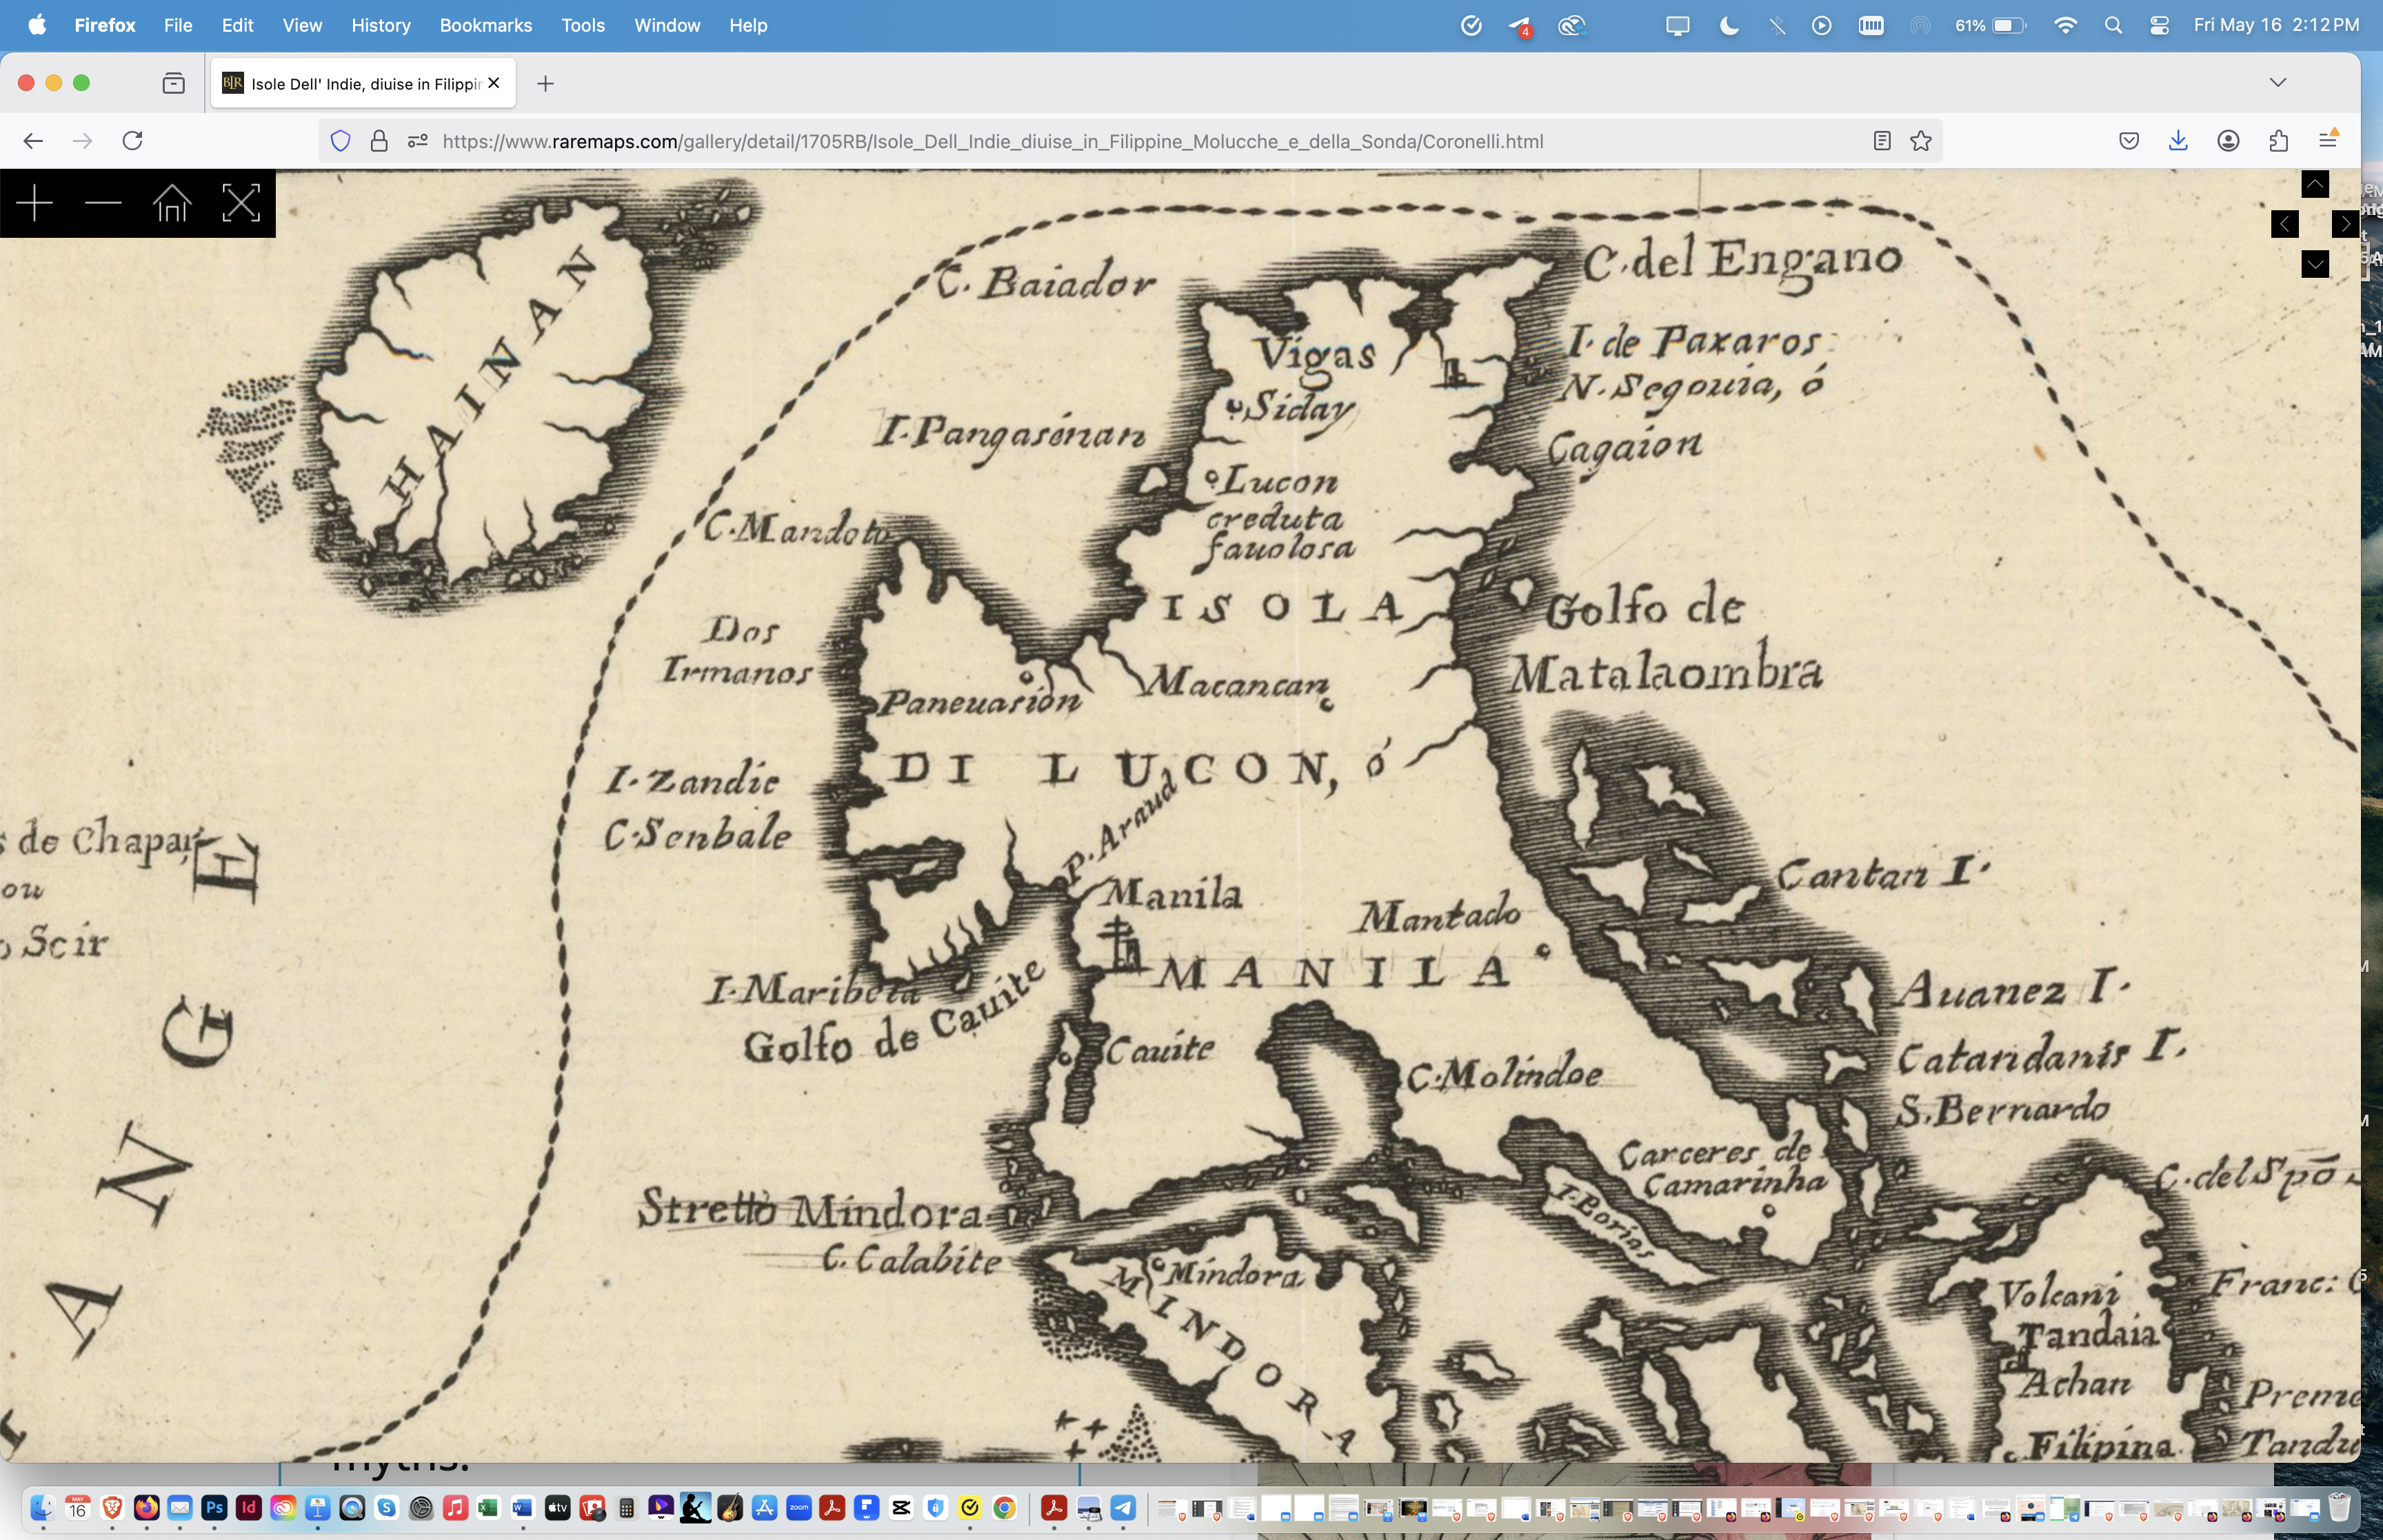The width and height of the screenshot is (2383, 1540).
Task: Open Creative Cloud sync status in menu bar
Action: pyautogui.click(x=1572, y=26)
